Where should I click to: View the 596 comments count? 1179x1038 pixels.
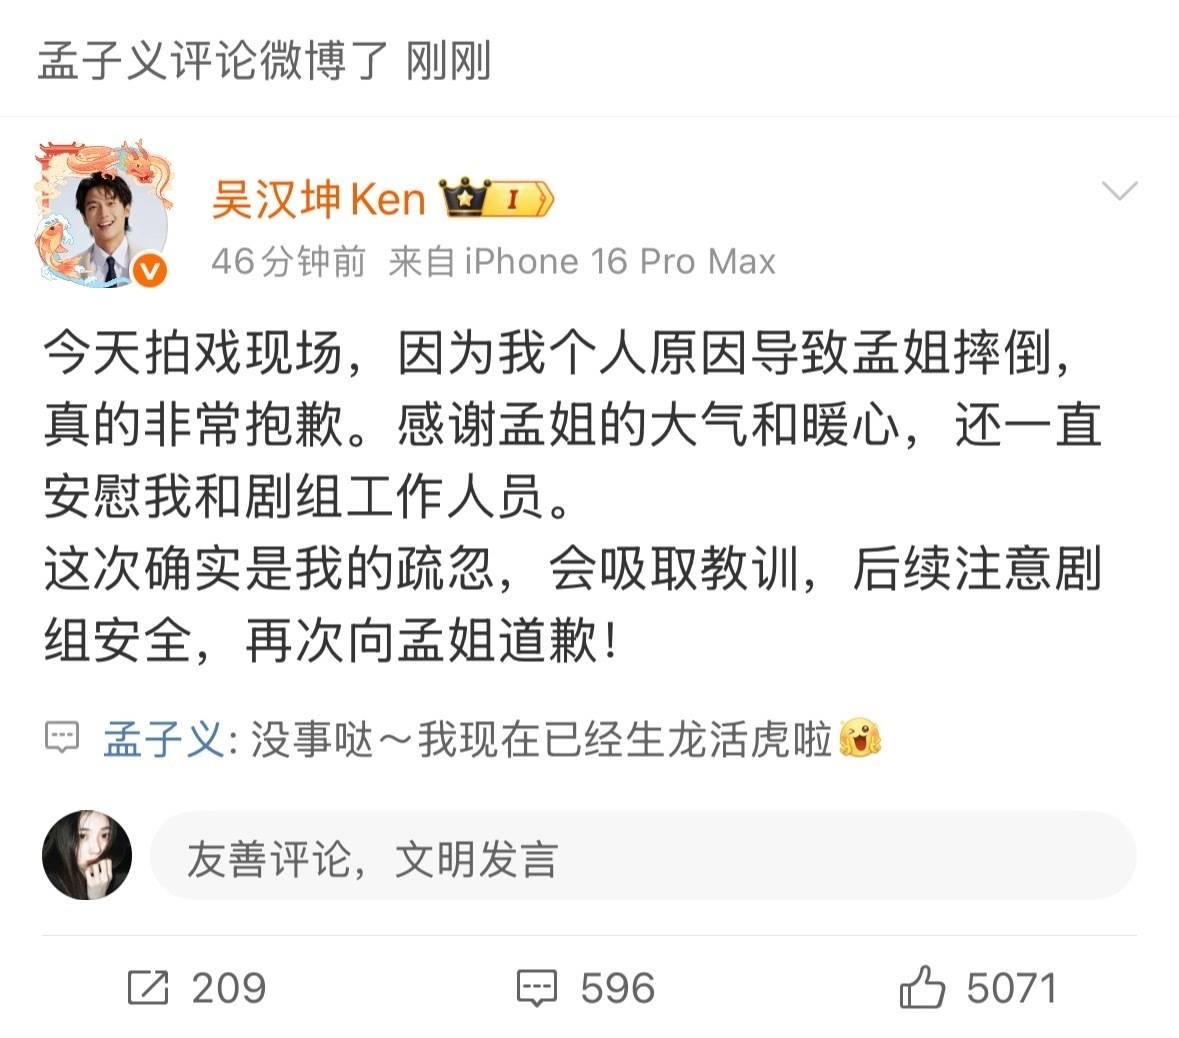(x=617, y=988)
